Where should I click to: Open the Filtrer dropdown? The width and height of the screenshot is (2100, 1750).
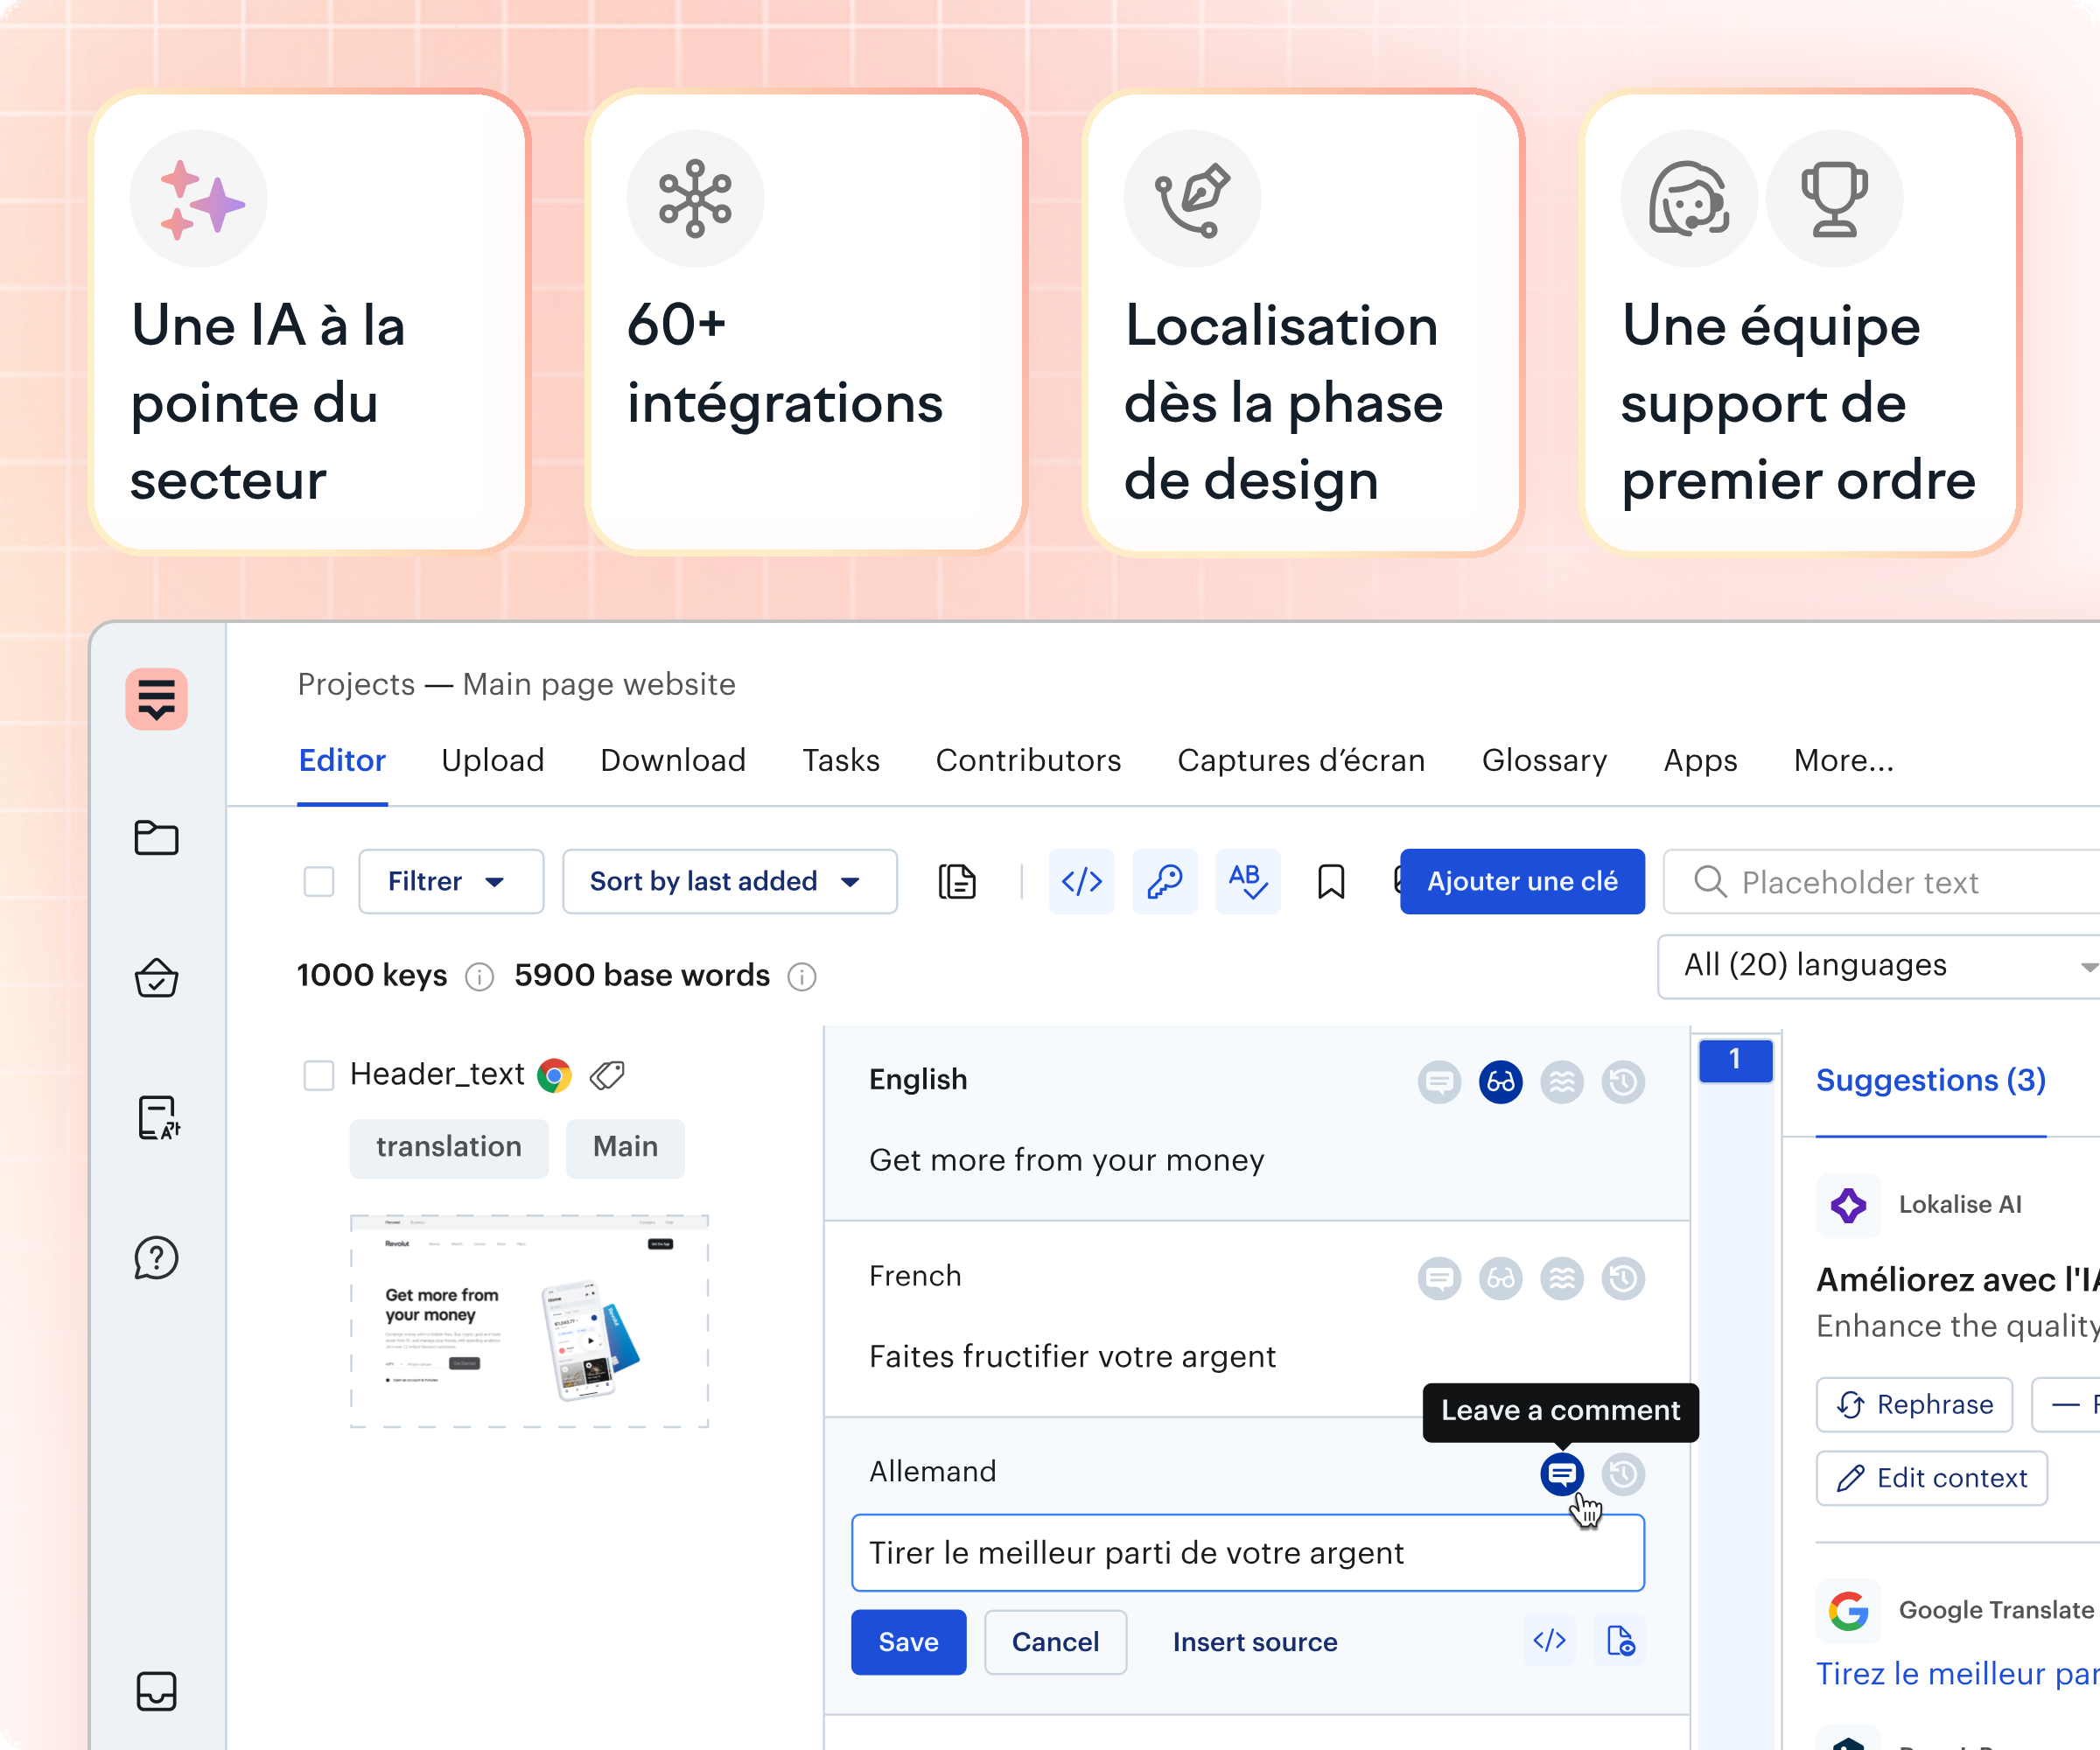[451, 881]
